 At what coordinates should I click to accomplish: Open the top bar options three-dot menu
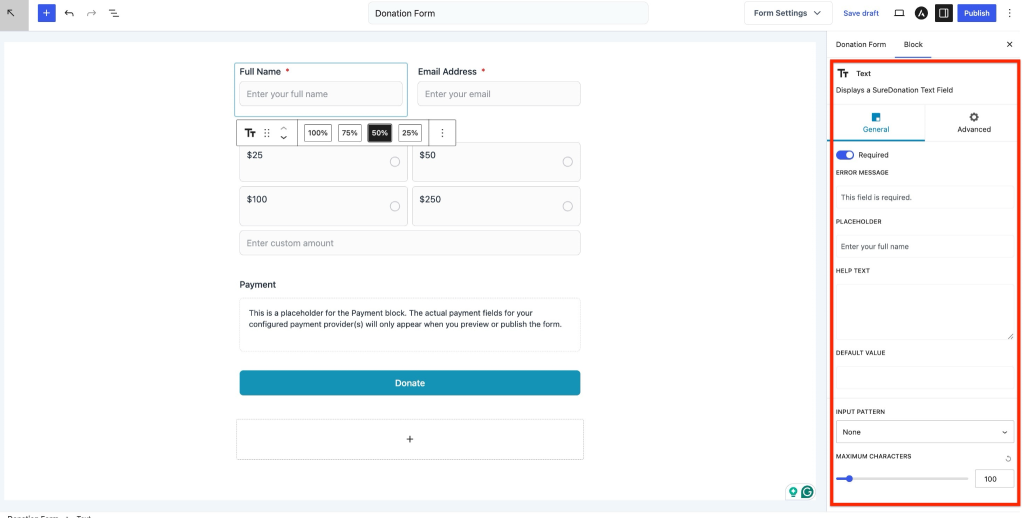pyautogui.click(x=1009, y=13)
